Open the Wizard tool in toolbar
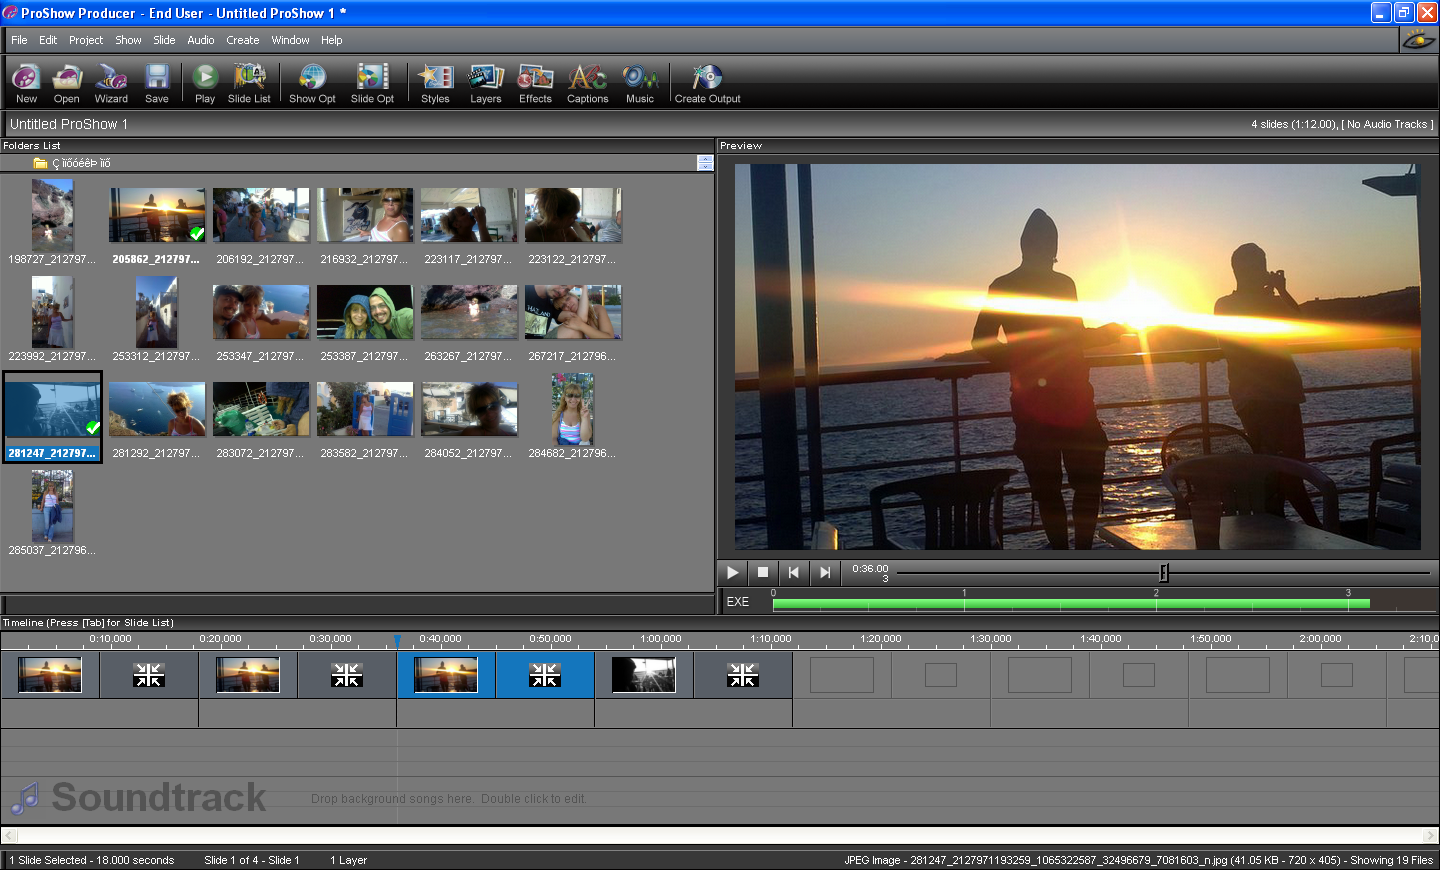The image size is (1440, 870). tap(111, 84)
